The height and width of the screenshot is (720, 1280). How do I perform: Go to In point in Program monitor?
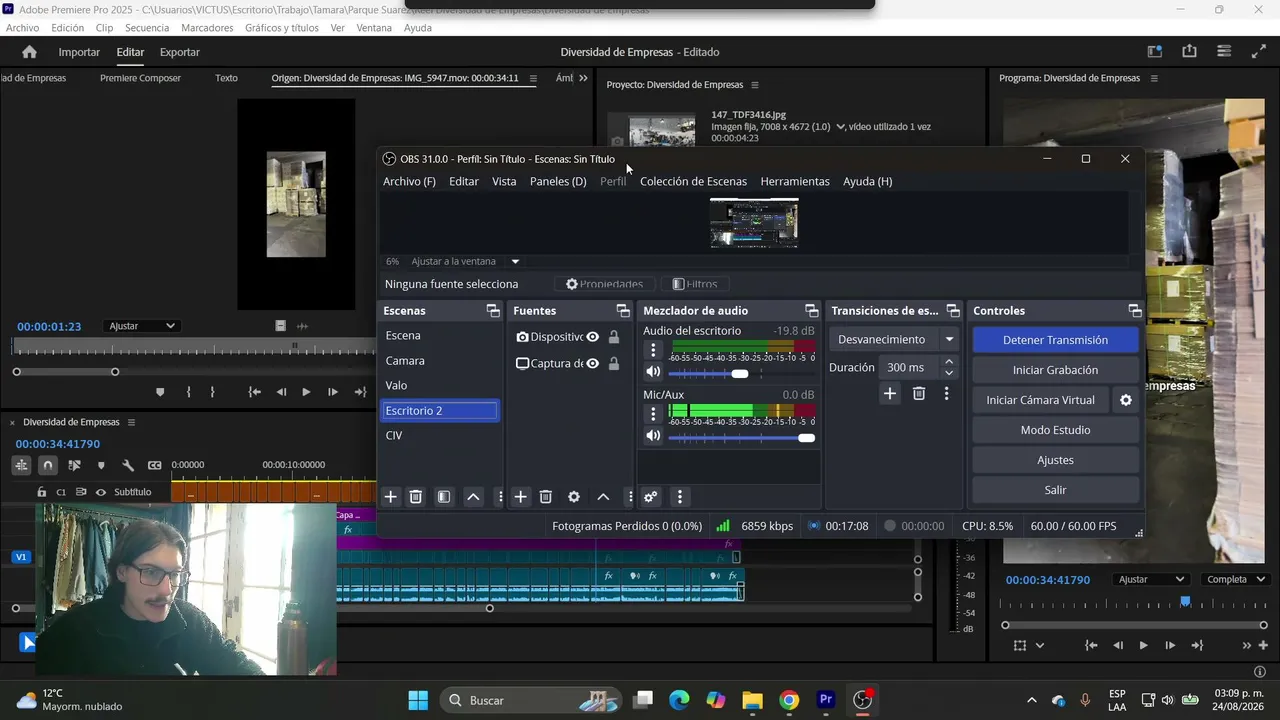pos(1091,646)
